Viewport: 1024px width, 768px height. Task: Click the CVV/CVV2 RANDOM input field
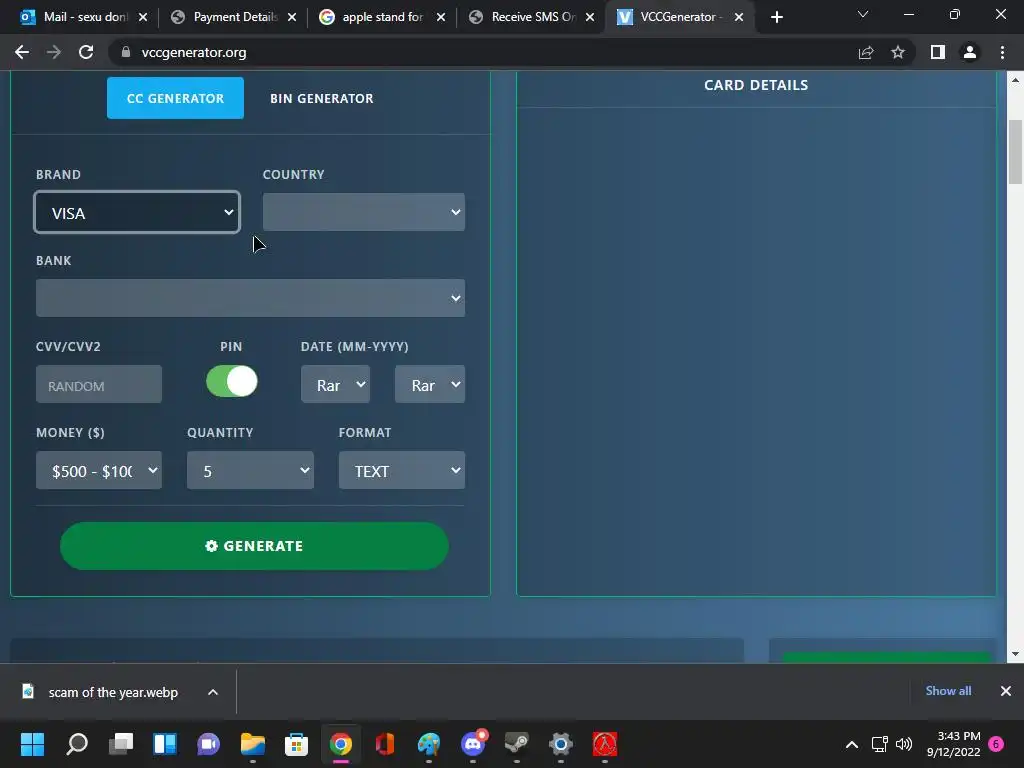tap(99, 384)
